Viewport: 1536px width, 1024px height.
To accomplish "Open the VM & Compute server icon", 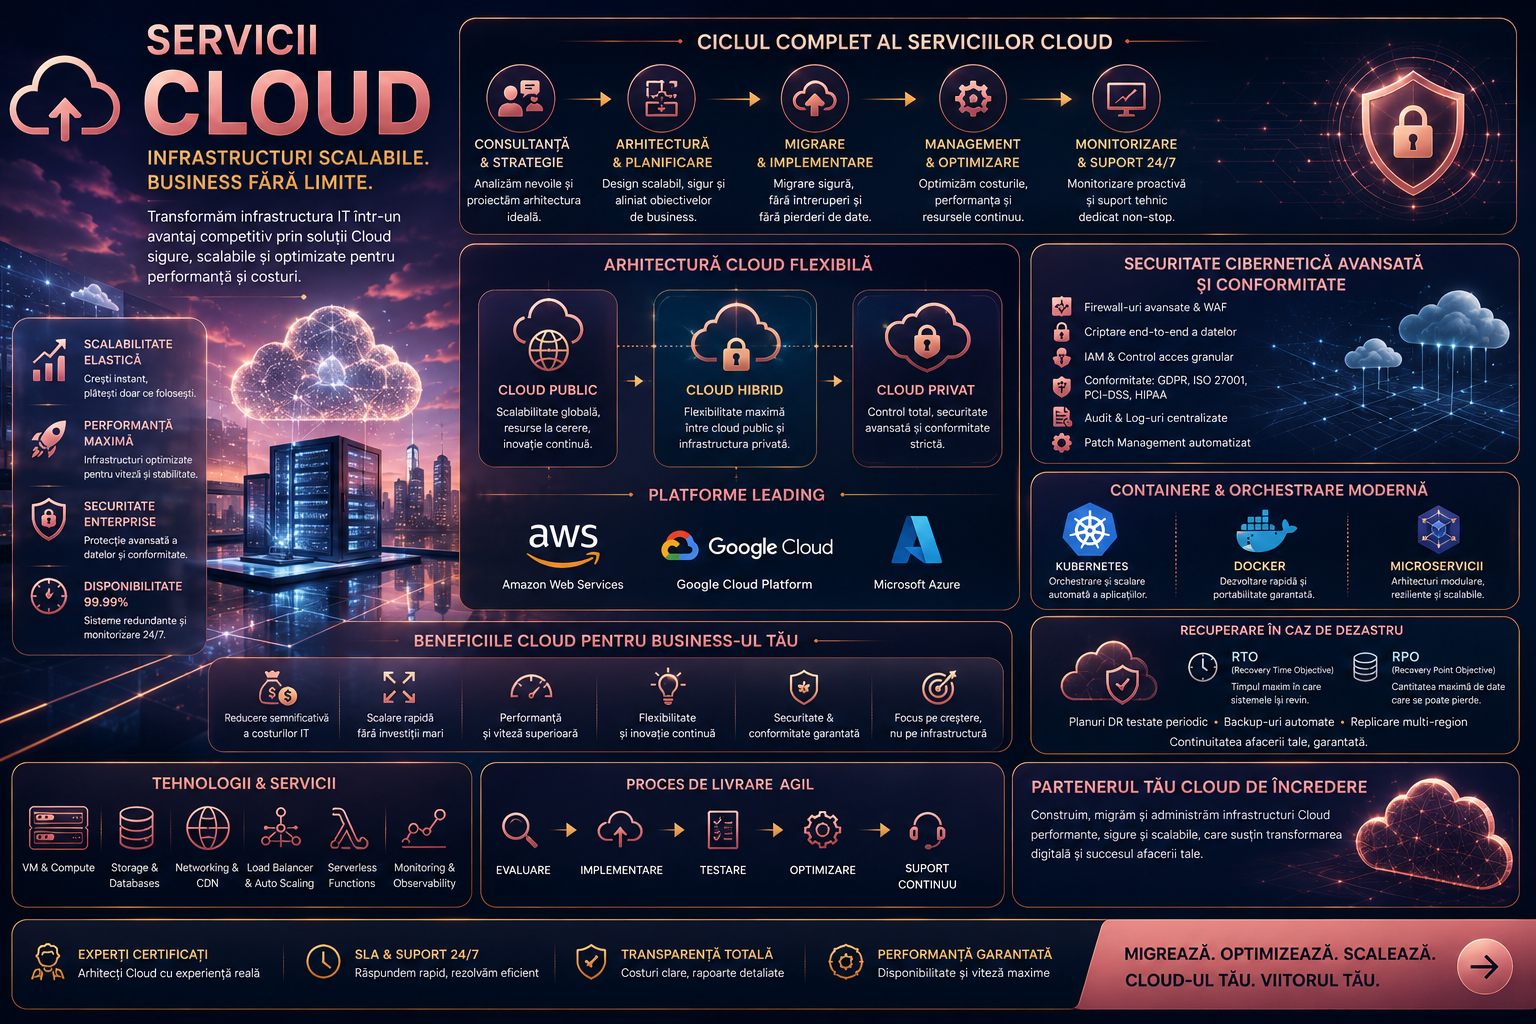I will point(58,828).
